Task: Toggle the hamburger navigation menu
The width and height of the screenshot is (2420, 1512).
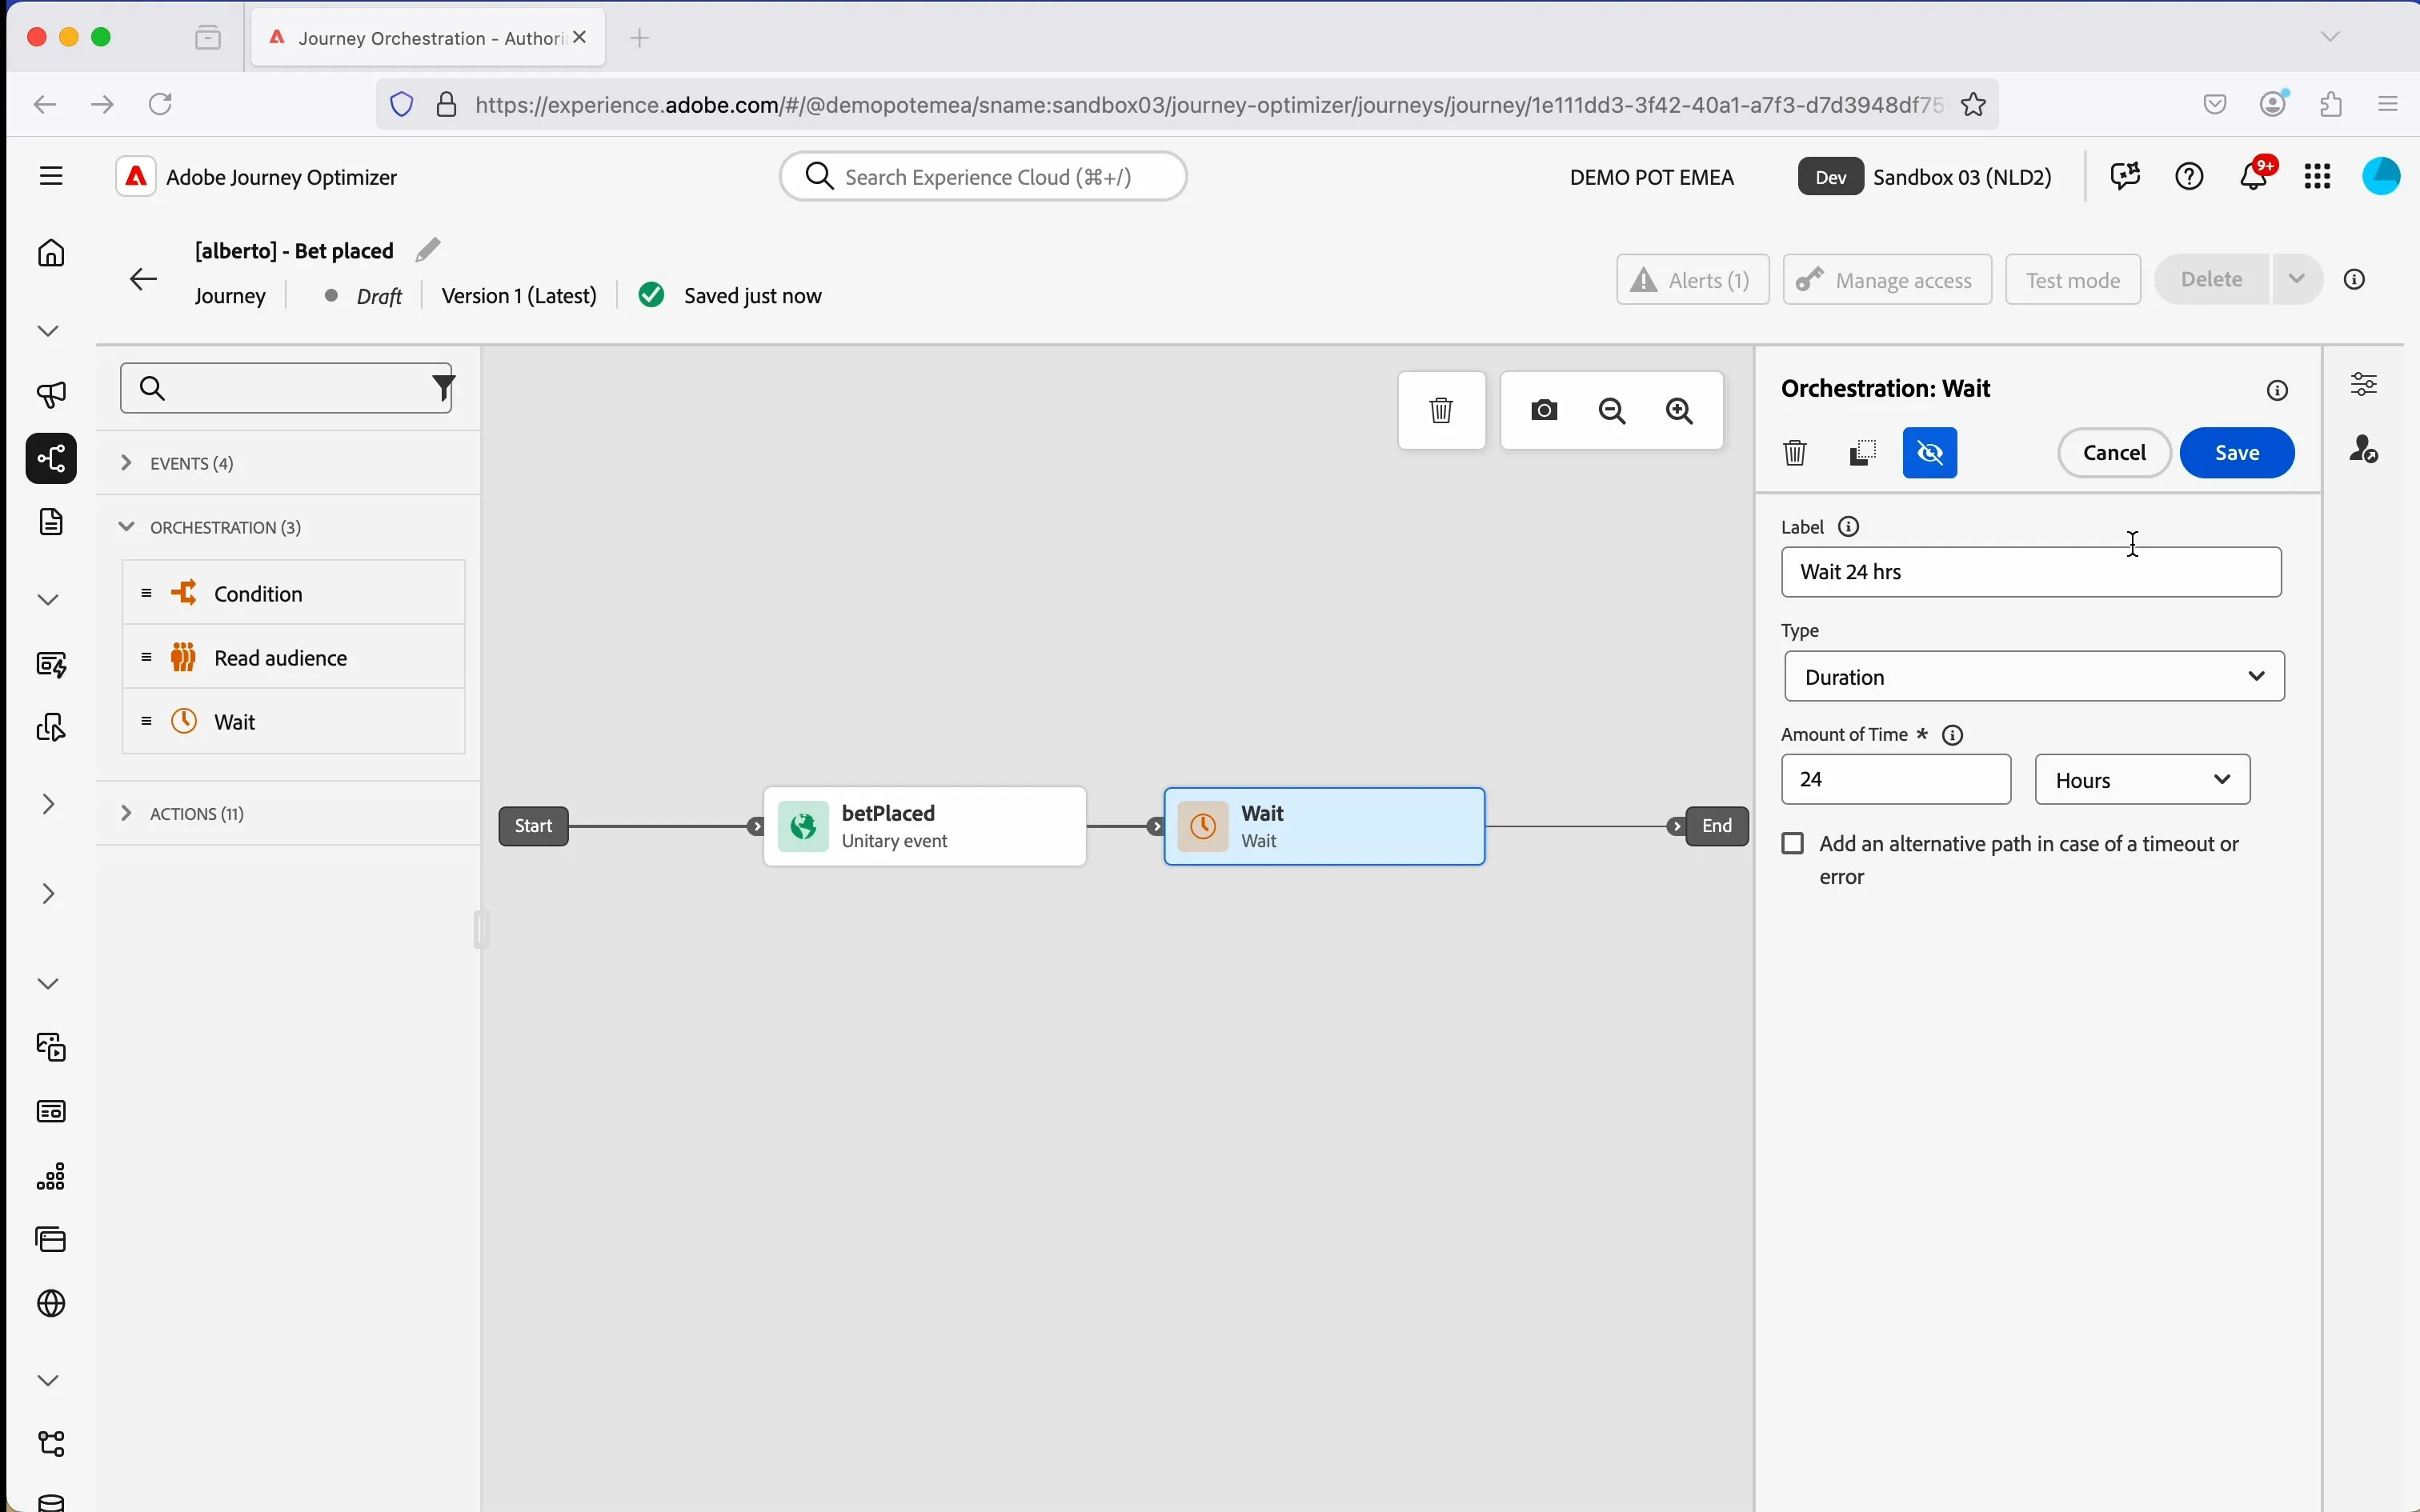Action: 52,177
